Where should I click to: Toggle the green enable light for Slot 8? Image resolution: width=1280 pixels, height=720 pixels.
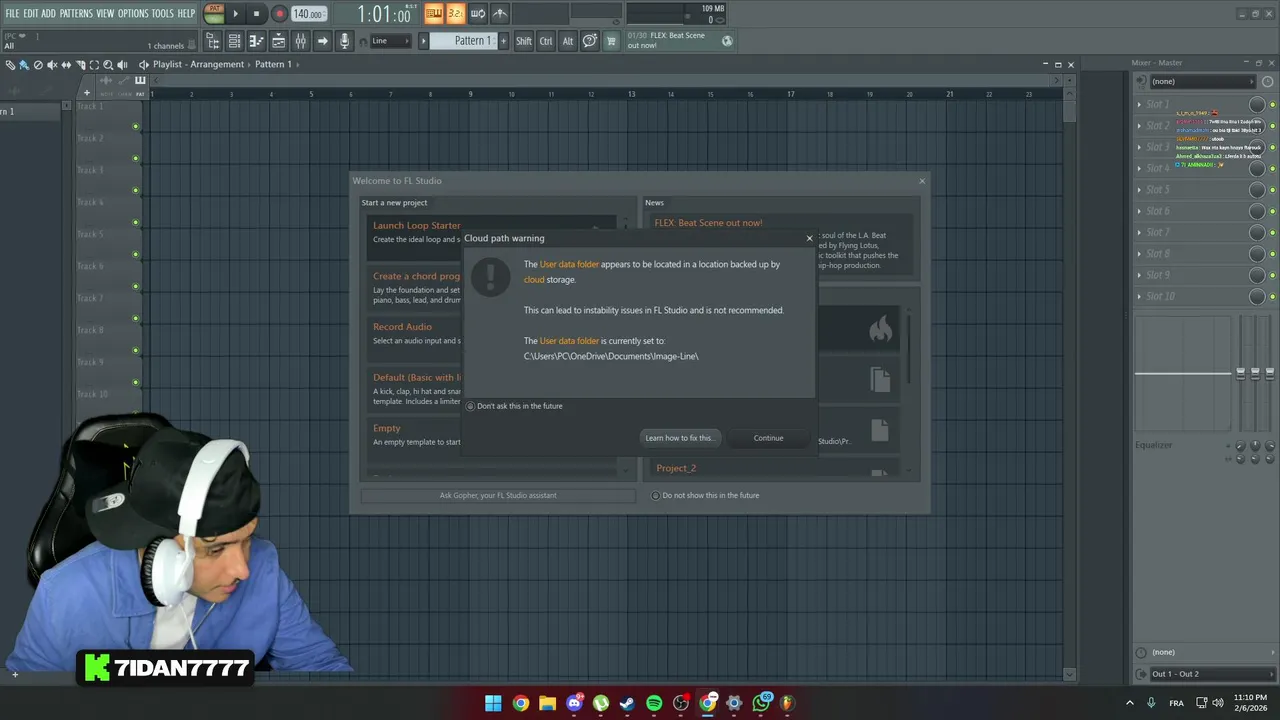click(x=1272, y=254)
